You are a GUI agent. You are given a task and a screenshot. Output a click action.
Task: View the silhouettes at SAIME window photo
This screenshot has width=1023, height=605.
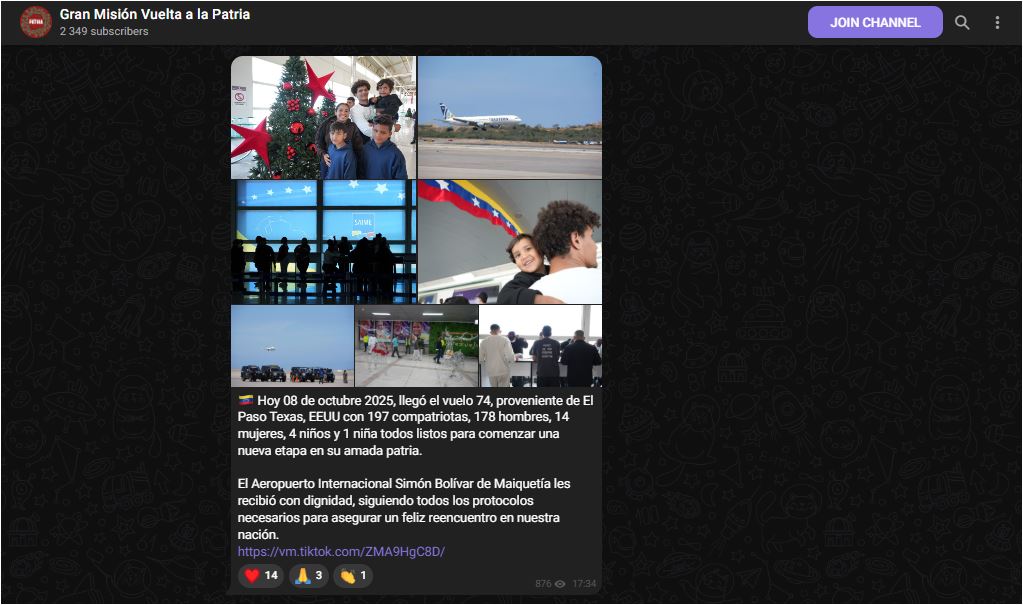click(323, 241)
